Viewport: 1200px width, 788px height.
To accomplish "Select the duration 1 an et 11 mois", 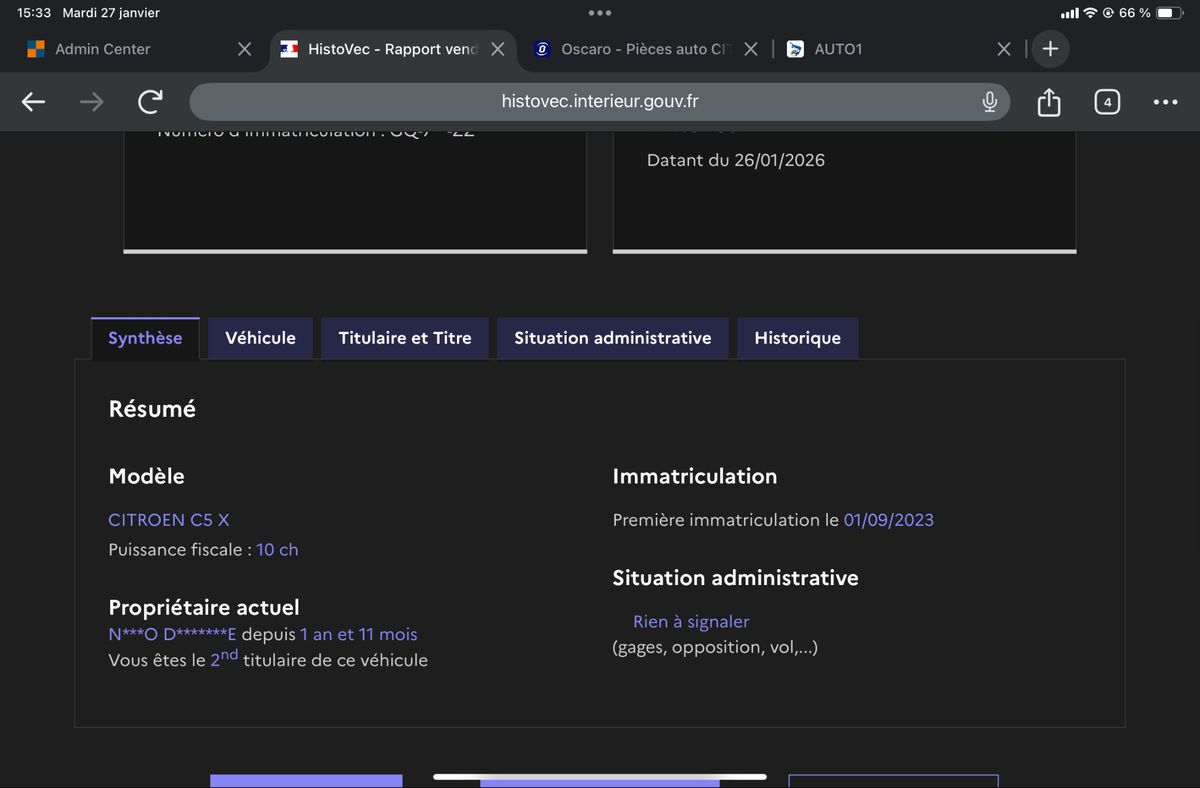I will click(359, 634).
